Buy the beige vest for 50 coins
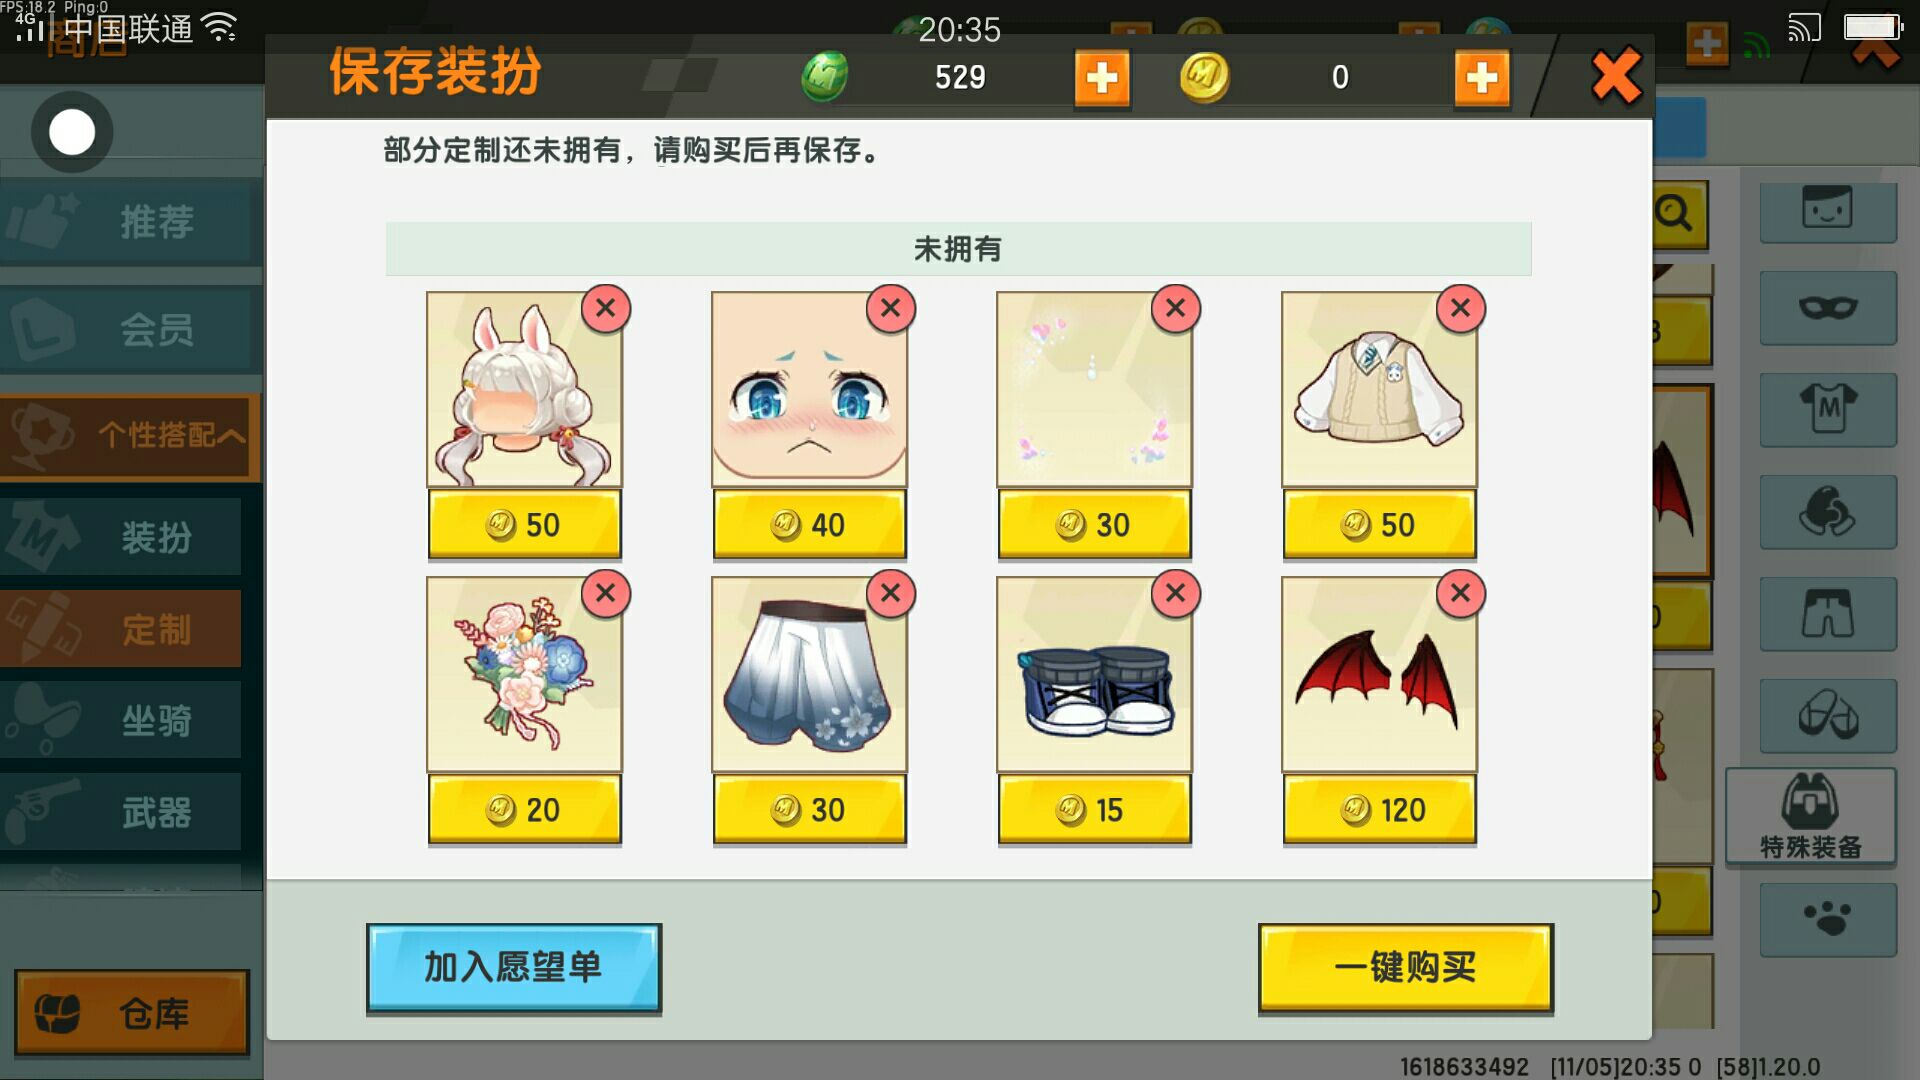The height and width of the screenshot is (1080, 1920). (x=1379, y=524)
